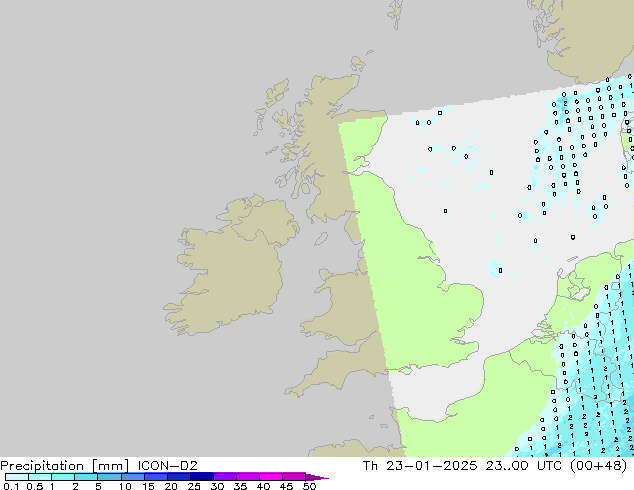Click the '15' legend value label

click(148, 486)
